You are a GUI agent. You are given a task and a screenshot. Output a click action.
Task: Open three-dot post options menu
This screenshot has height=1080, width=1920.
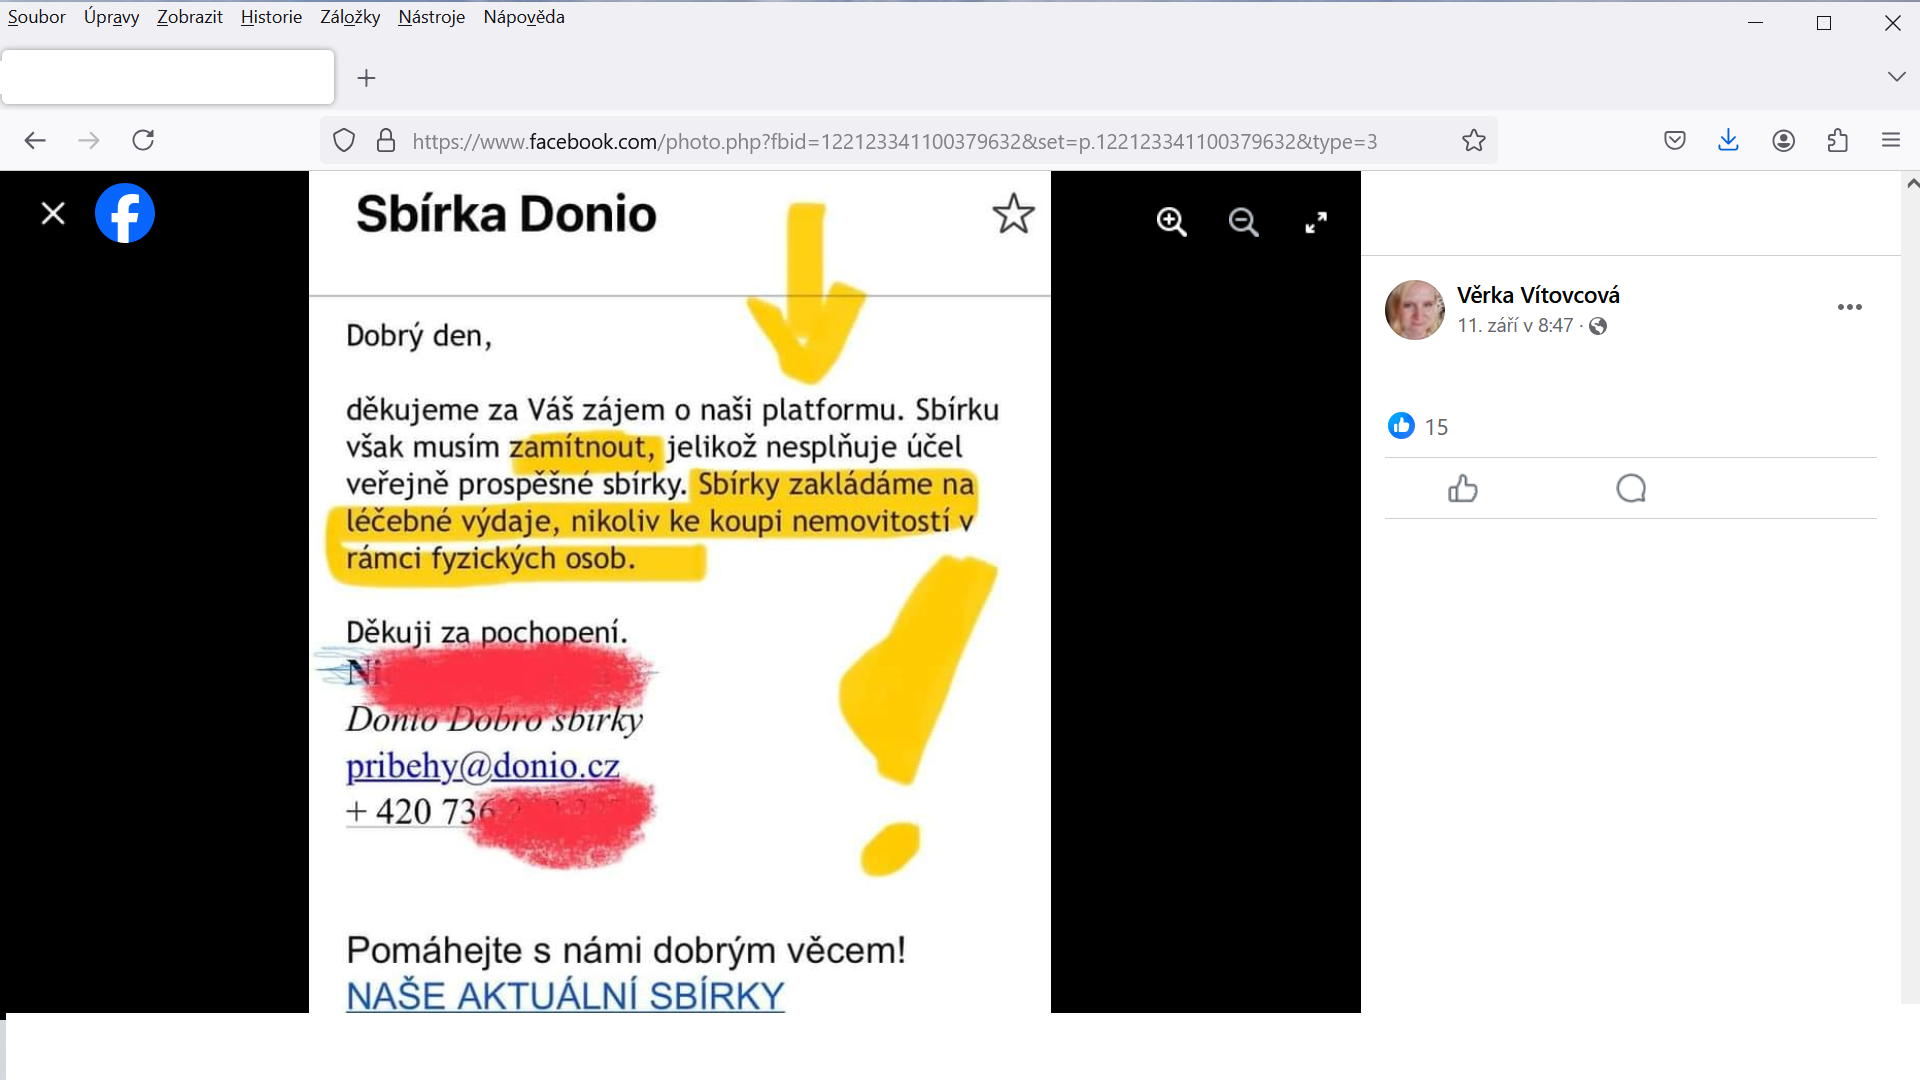click(1849, 307)
